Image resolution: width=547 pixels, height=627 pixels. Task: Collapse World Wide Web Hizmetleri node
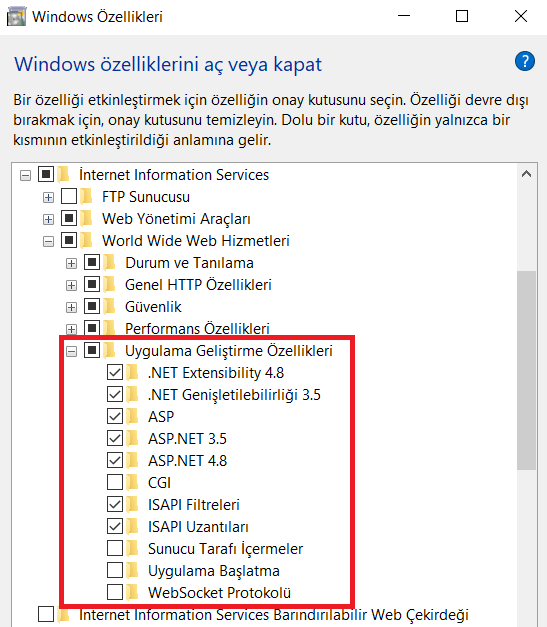coord(48,242)
